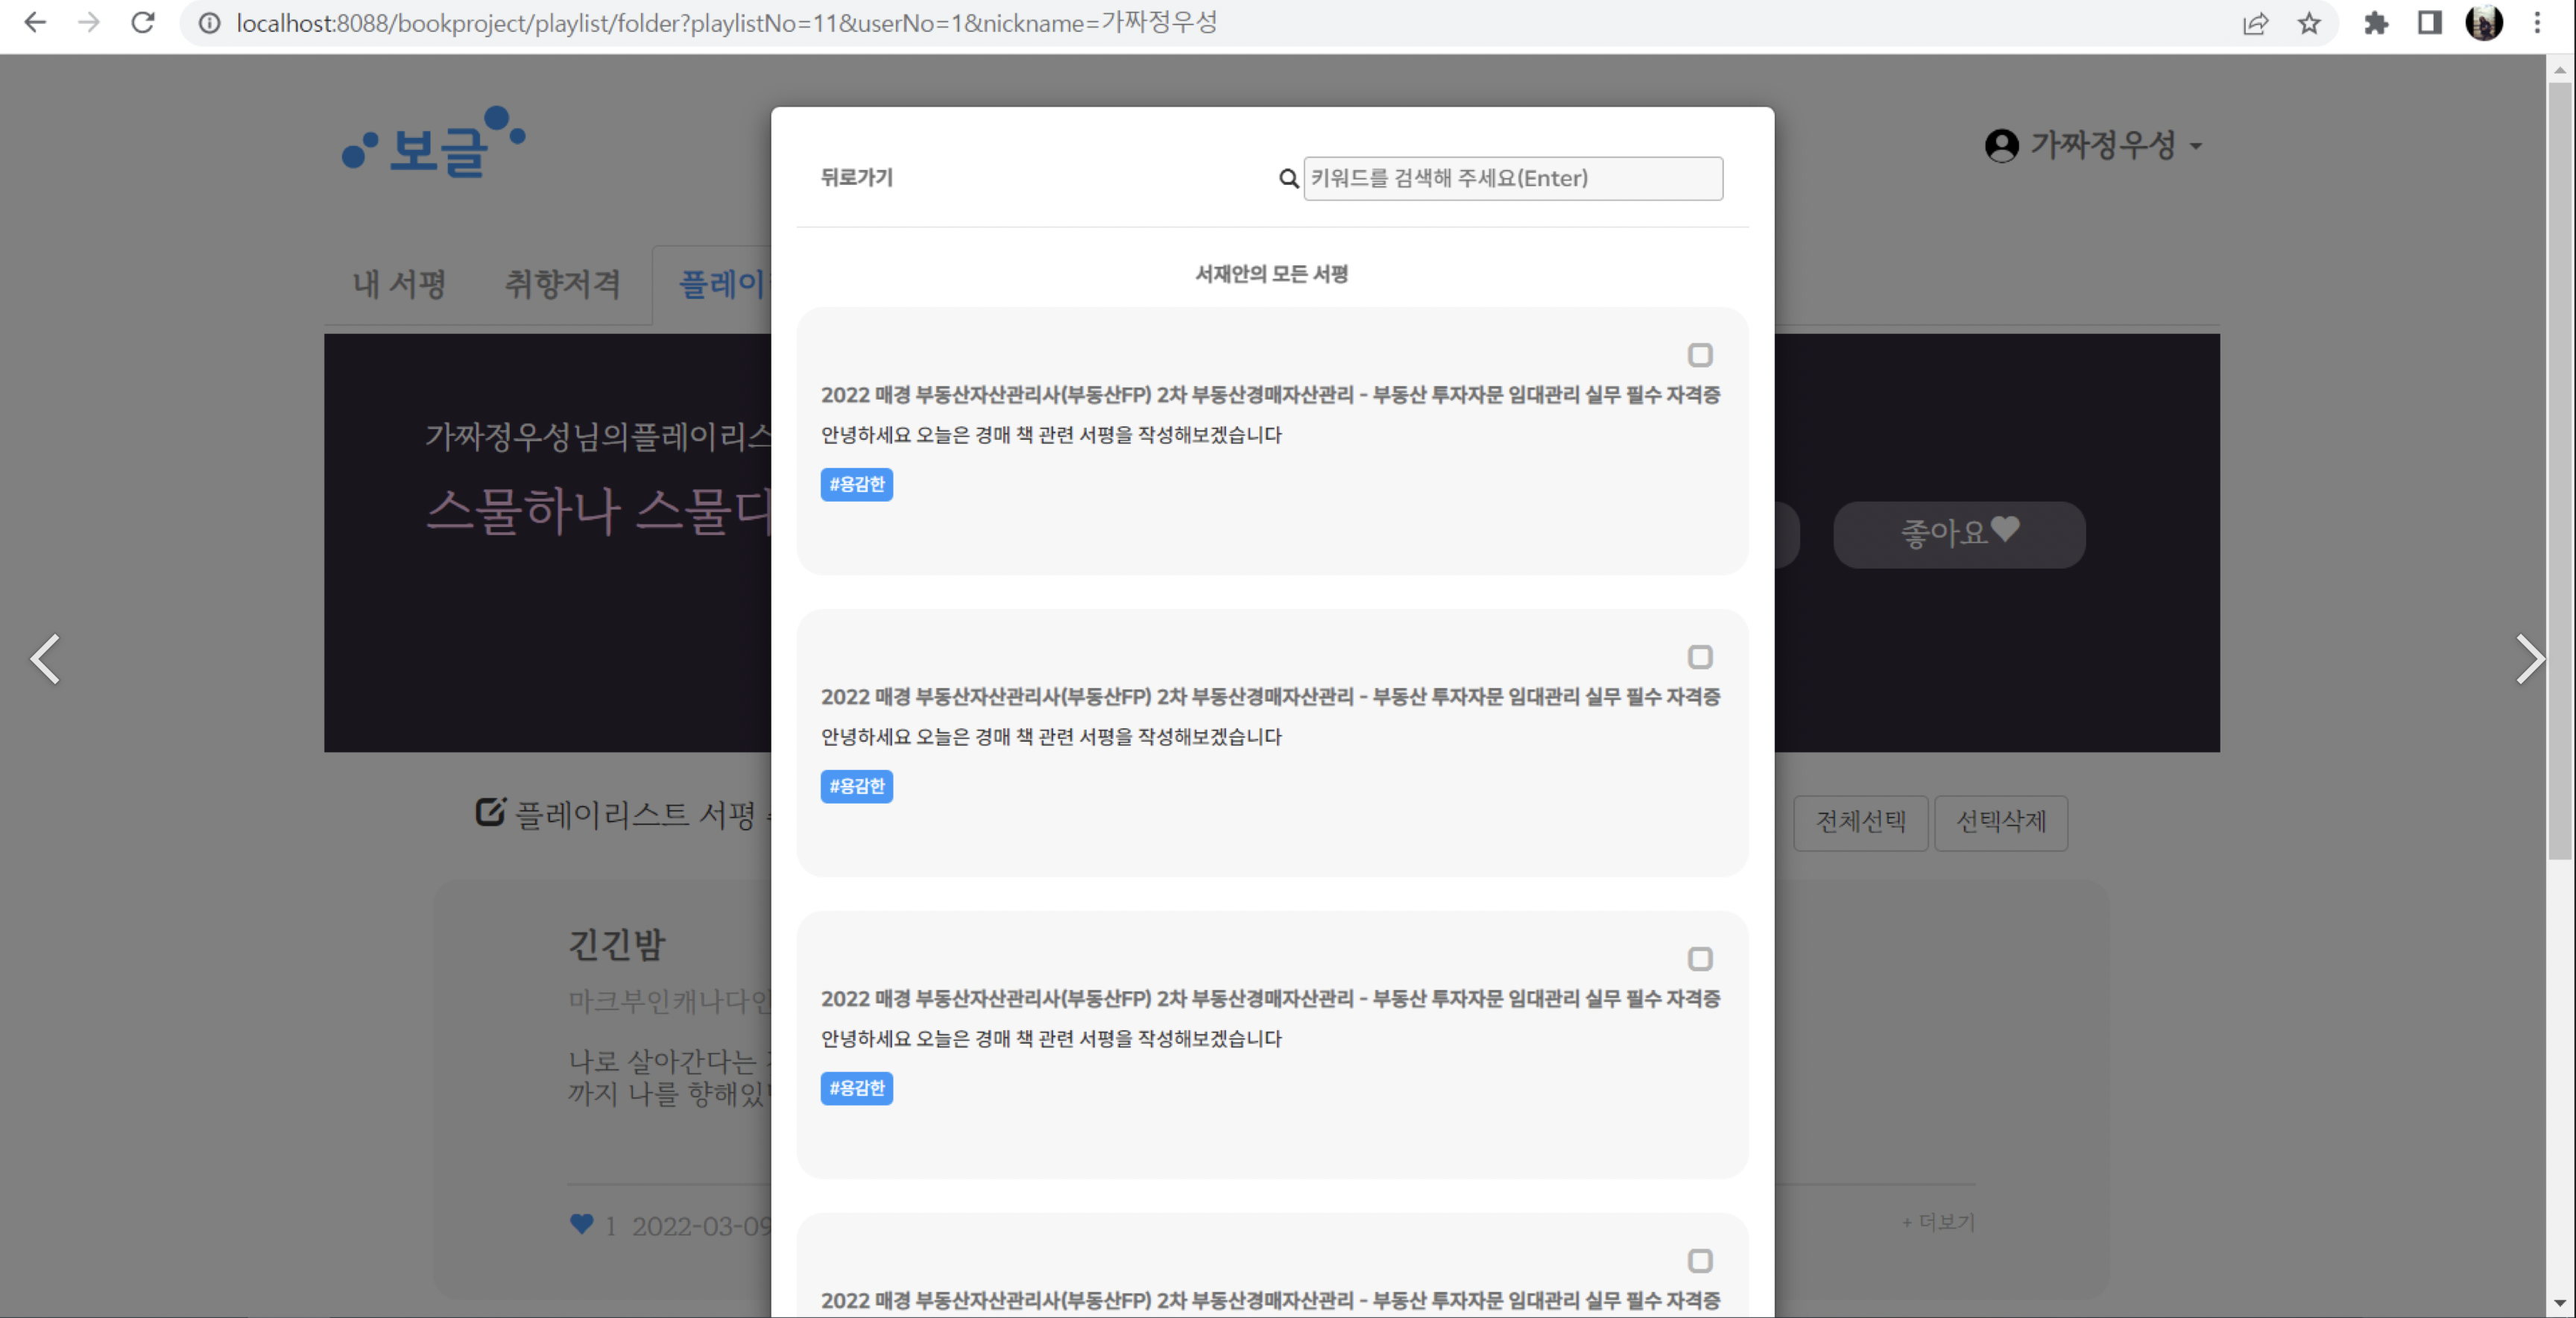This screenshot has height=1318, width=2576.
Task: View site information icon in address bar
Action: tap(209, 22)
